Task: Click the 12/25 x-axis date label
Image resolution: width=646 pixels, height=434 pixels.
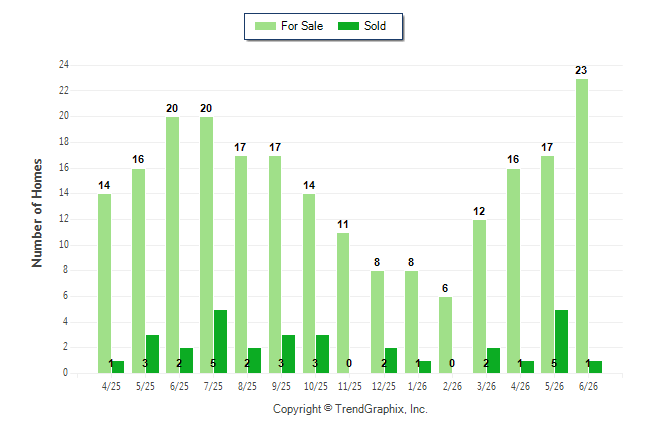Action: [x=384, y=386]
